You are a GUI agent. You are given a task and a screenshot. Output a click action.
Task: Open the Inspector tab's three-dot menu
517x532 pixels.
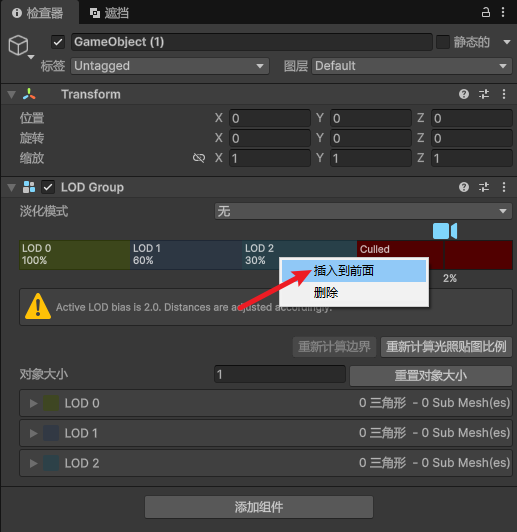tap(503, 13)
